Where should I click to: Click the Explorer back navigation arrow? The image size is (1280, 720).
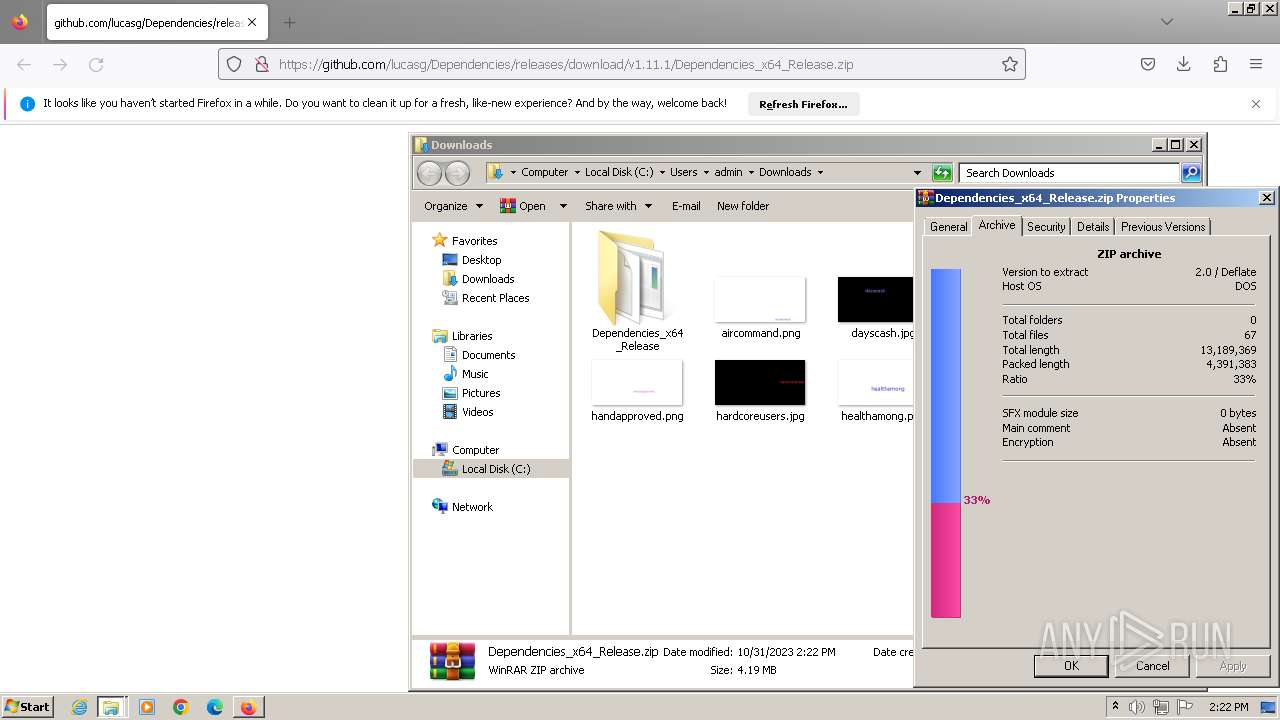pyautogui.click(x=429, y=173)
